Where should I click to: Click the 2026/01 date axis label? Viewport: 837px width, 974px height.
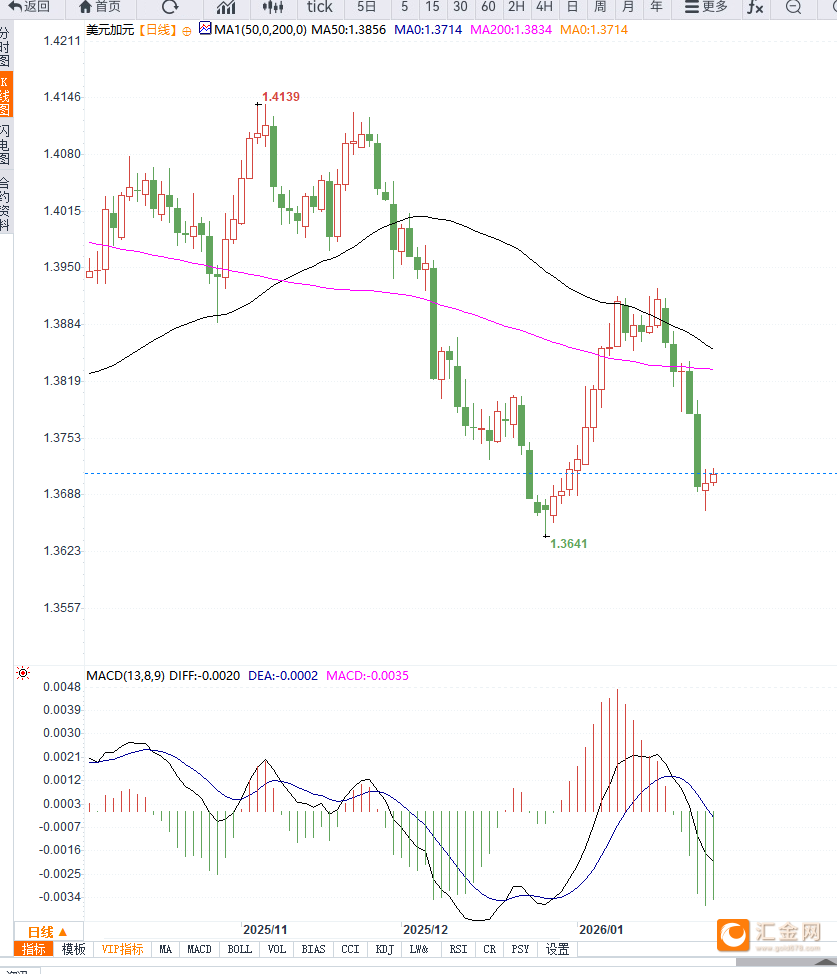(601, 930)
